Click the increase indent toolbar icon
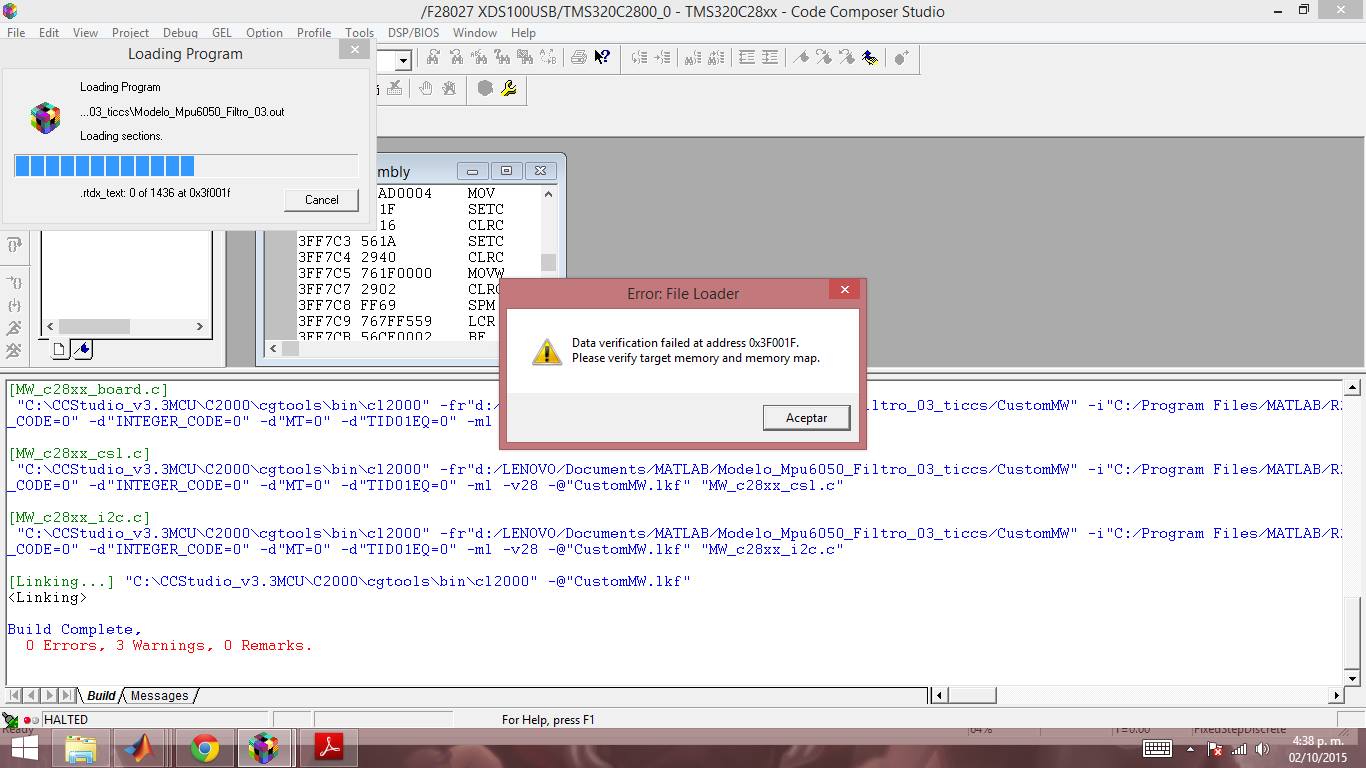1366x768 pixels. [769, 57]
